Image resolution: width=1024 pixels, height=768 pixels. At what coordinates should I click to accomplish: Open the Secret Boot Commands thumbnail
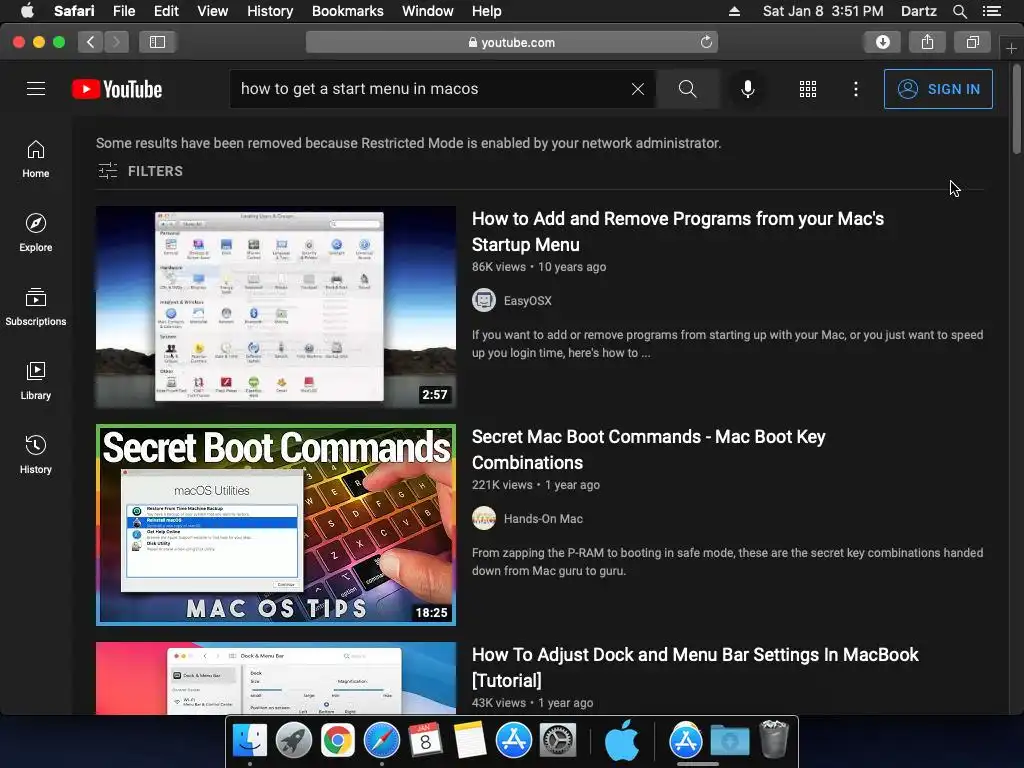(x=276, y=525)
